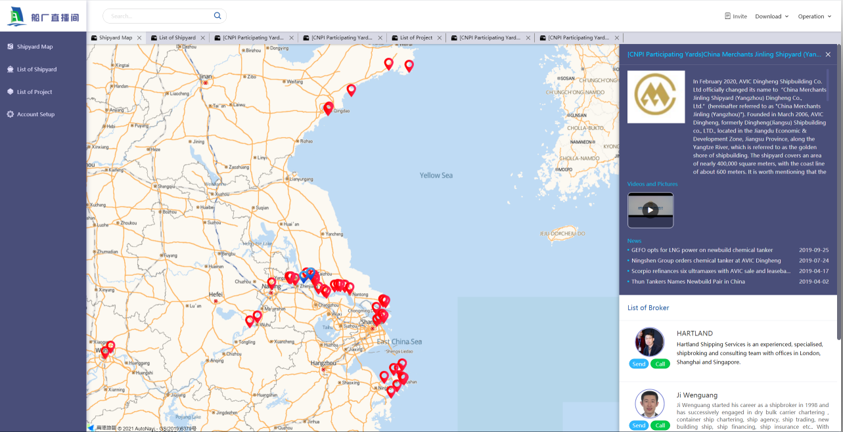The height and width of the screenshot is (432, 843).
Task: Call broker Ji Wenguang
Action: tap(660, 426)
